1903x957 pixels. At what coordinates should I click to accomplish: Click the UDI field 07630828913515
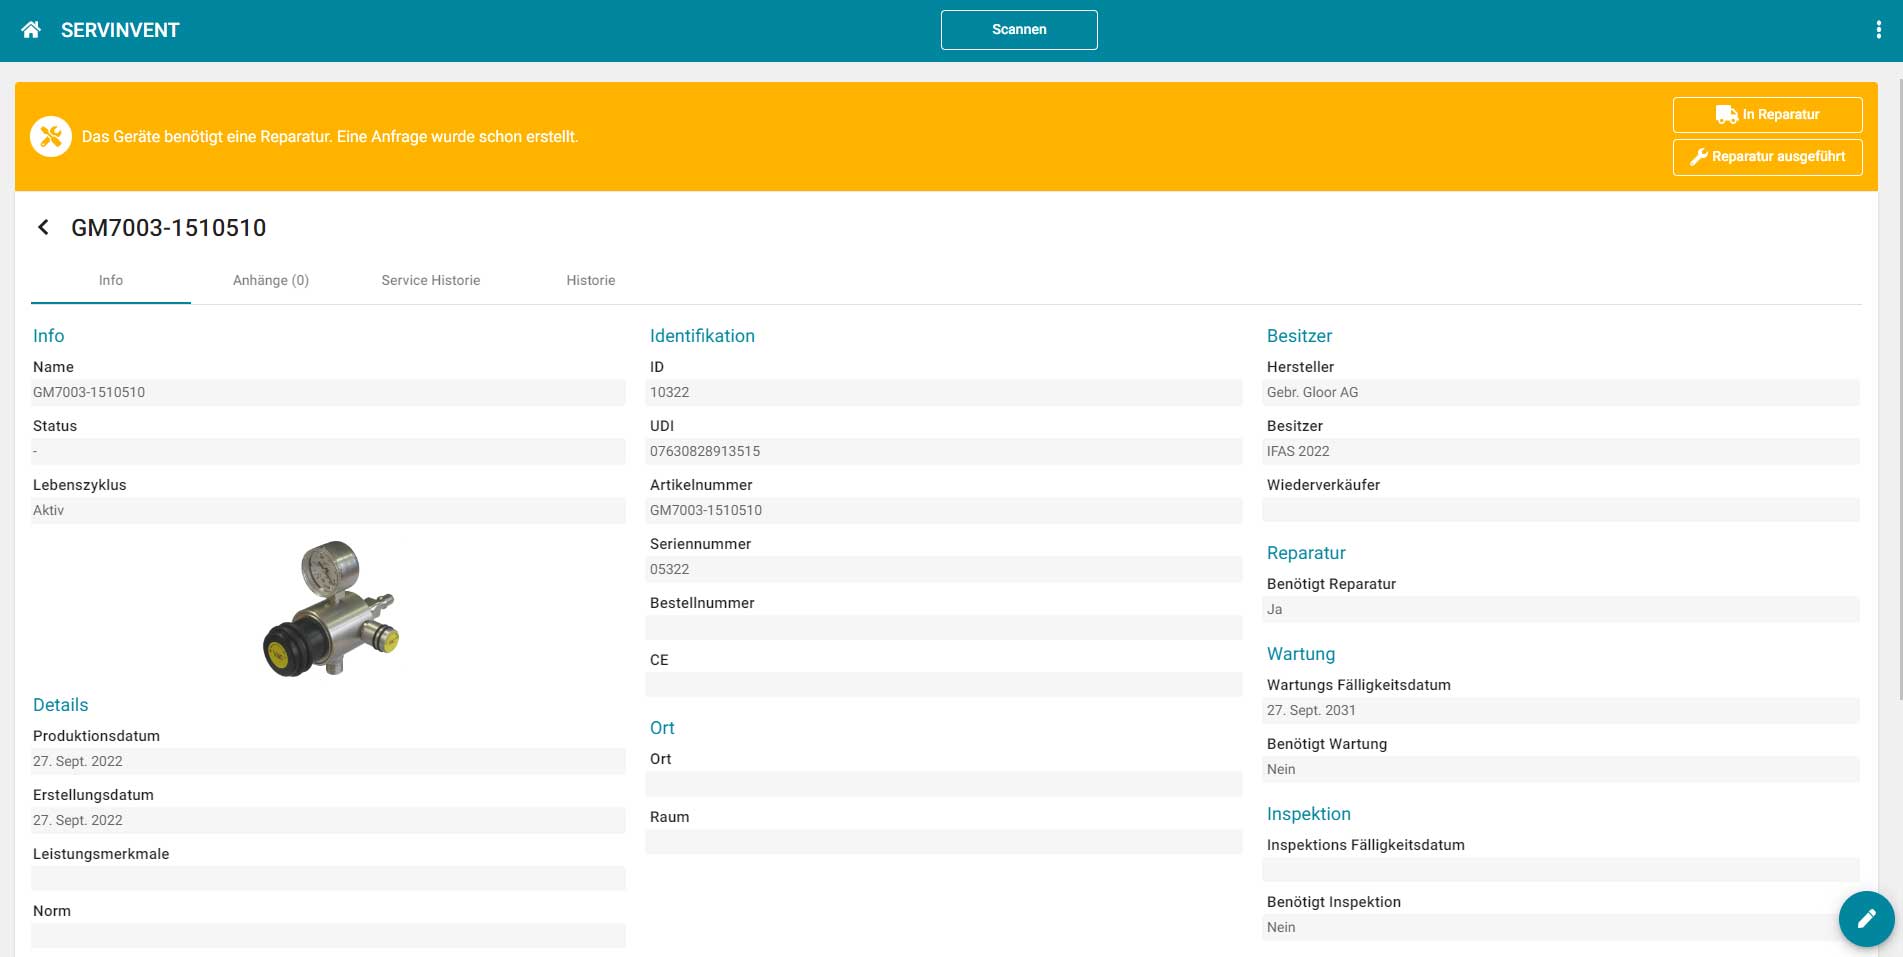pyautogui.click(x=943, y=452)
